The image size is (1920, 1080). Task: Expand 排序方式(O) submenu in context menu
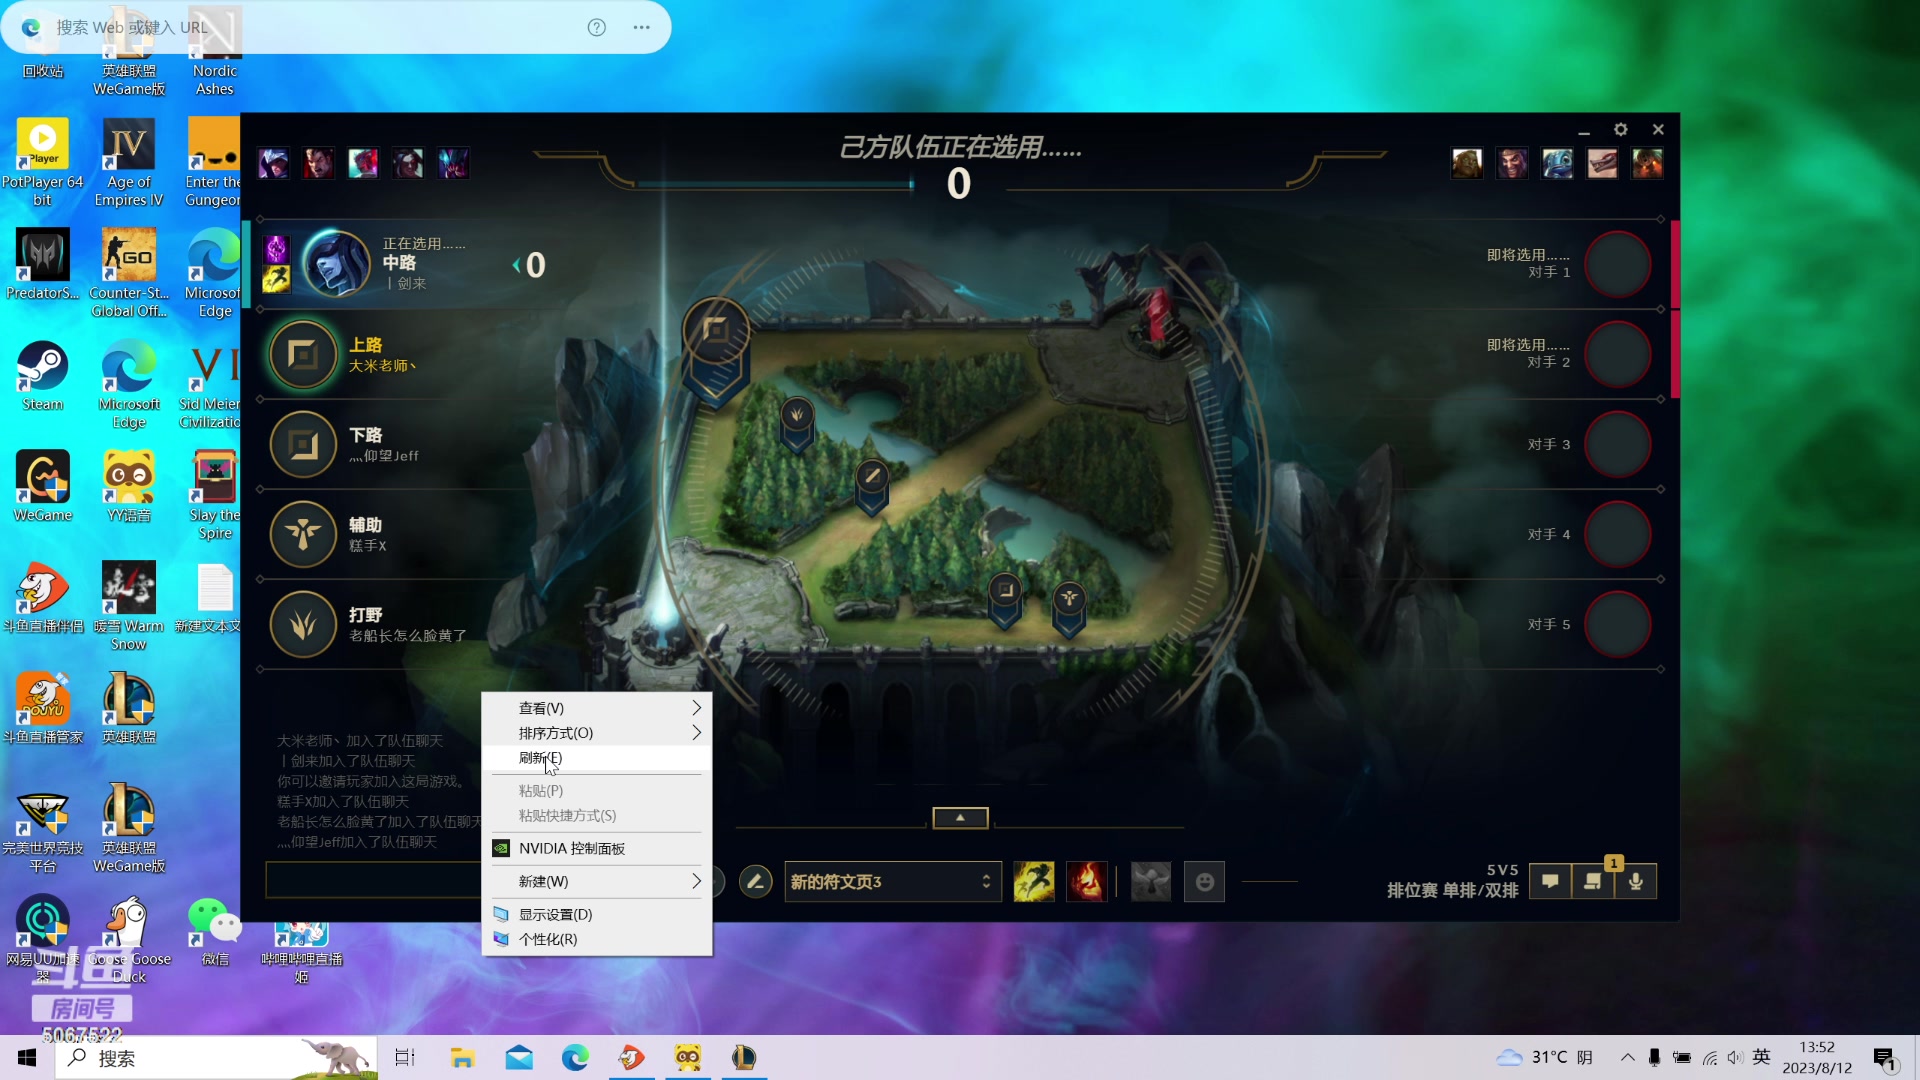point(597,733)
